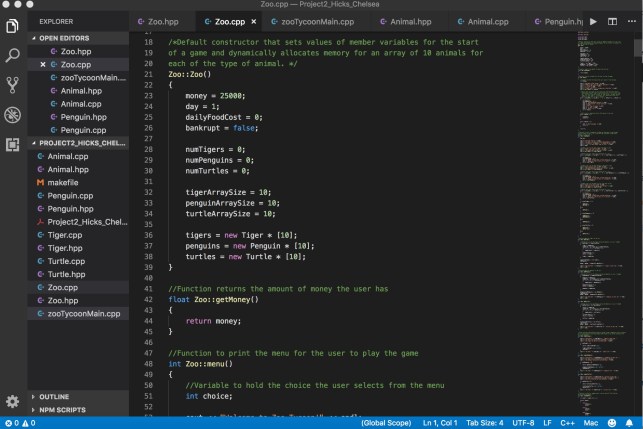Viewport: 643px width, 429px height.
Task: Open the Search view
Action: (x=12, y=55)
